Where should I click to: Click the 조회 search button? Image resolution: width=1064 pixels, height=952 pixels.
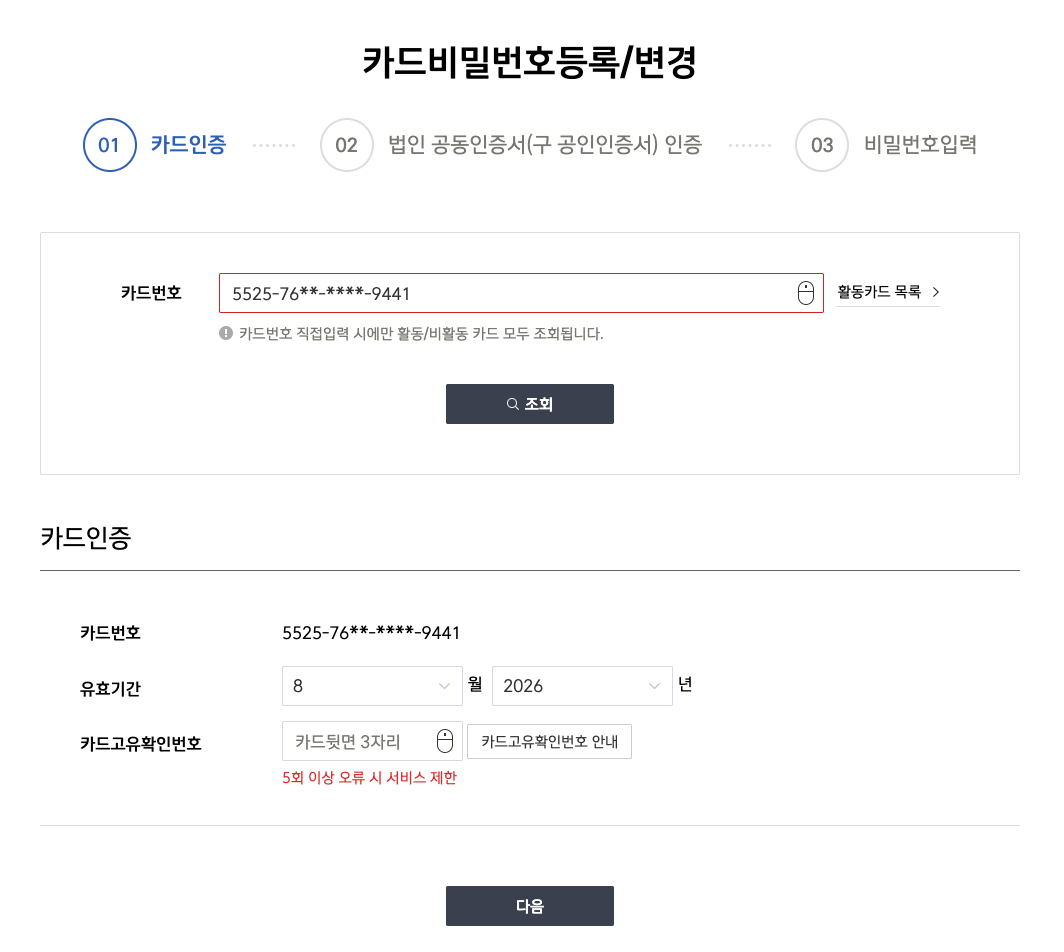point(530,404)
